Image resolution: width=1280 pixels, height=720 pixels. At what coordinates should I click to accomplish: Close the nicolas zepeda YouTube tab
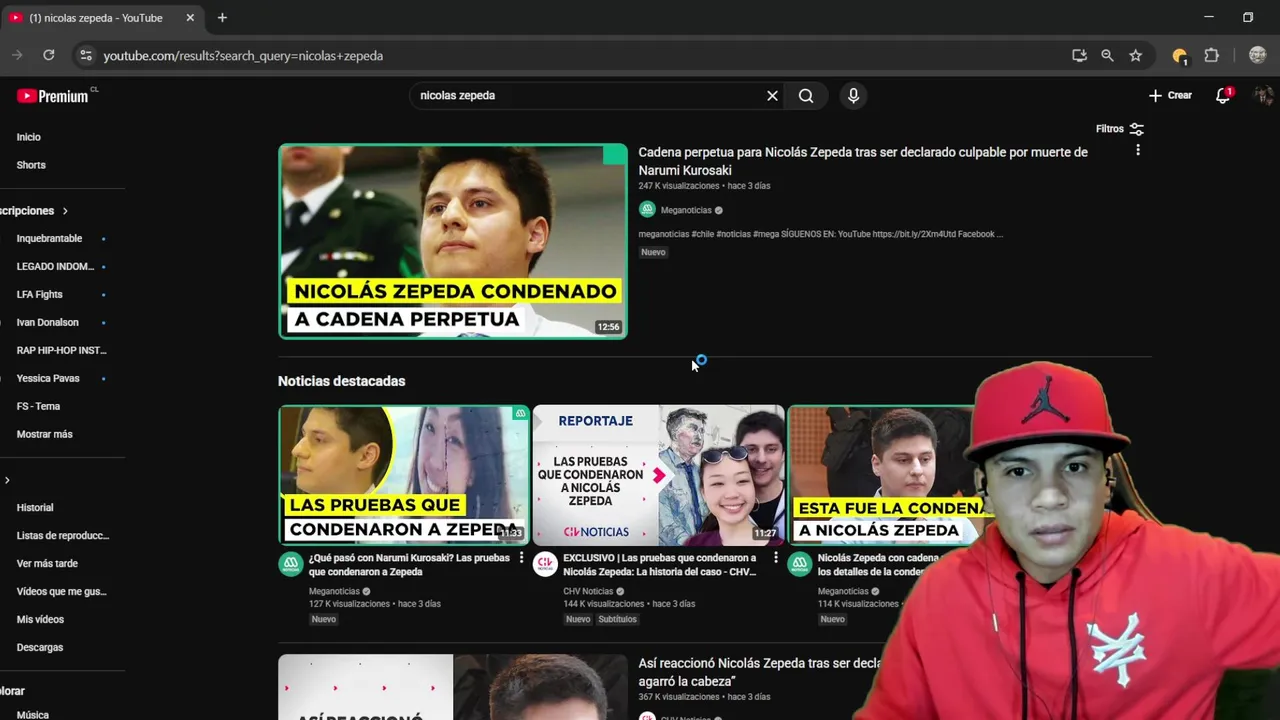tap(190, 18)
